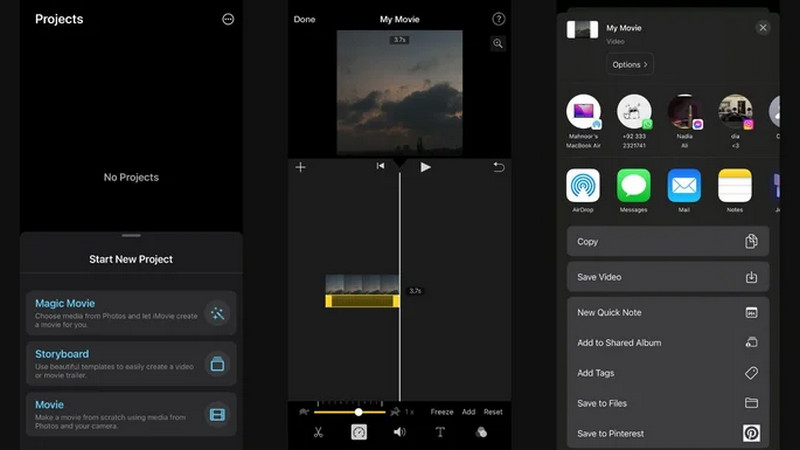Viewport: 800px width, 450px height.
Task: Open the help question mark icon
Action: (x=498, y=19)
